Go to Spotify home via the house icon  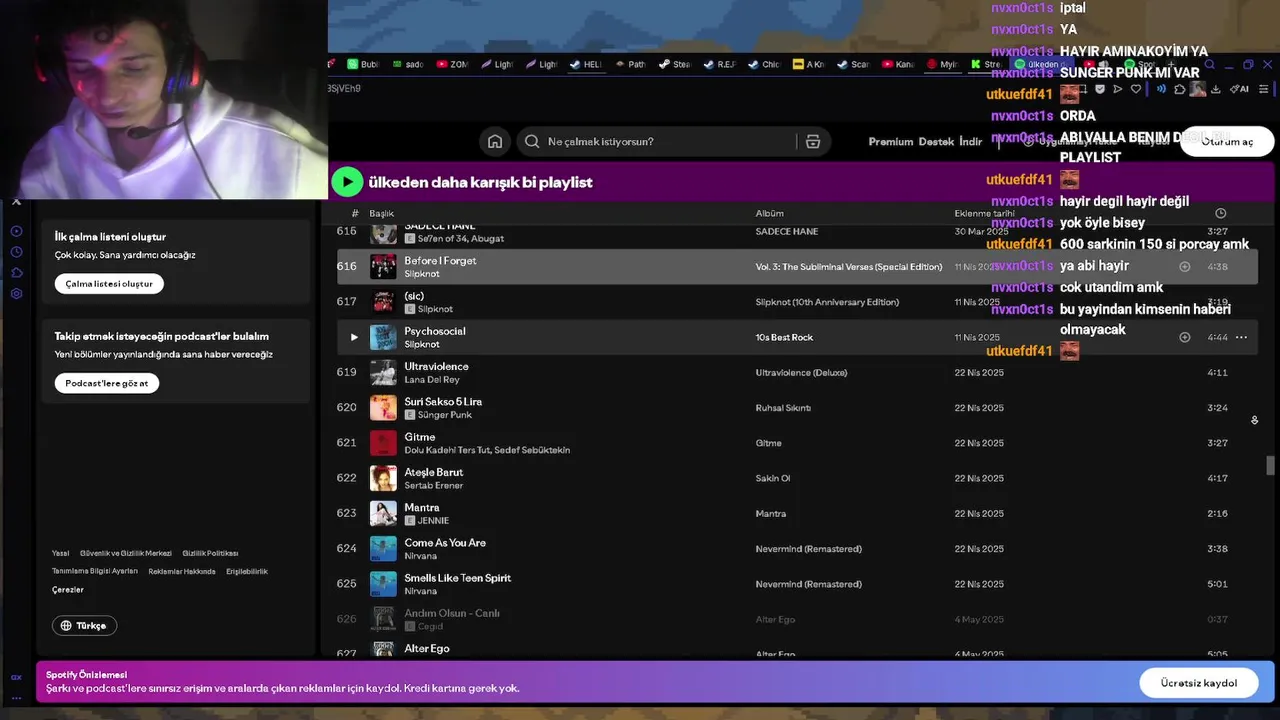point(495,141)
